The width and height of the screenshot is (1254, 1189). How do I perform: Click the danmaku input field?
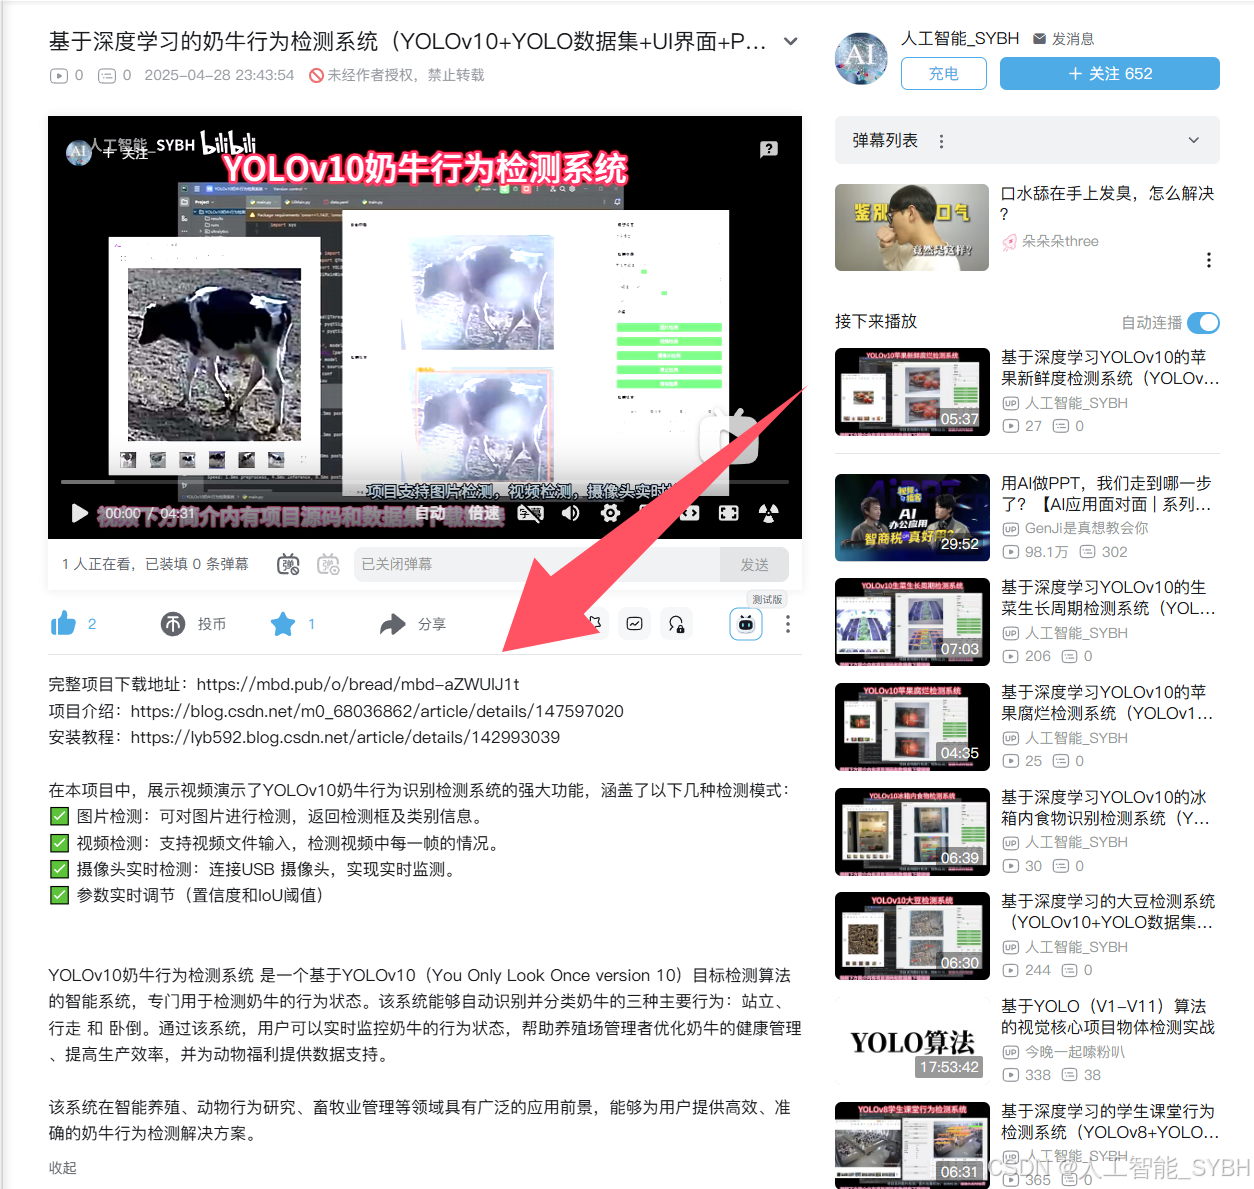536,564
